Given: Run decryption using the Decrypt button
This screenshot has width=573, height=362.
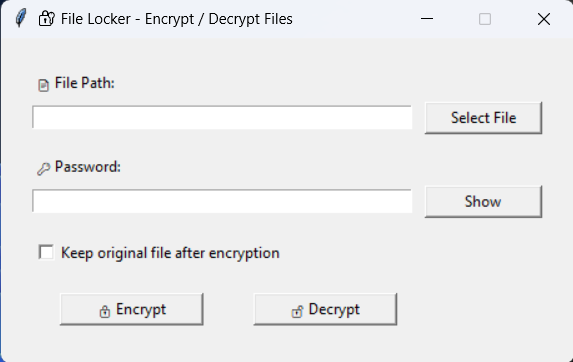Looking at the screenshot, I should 325,309.
